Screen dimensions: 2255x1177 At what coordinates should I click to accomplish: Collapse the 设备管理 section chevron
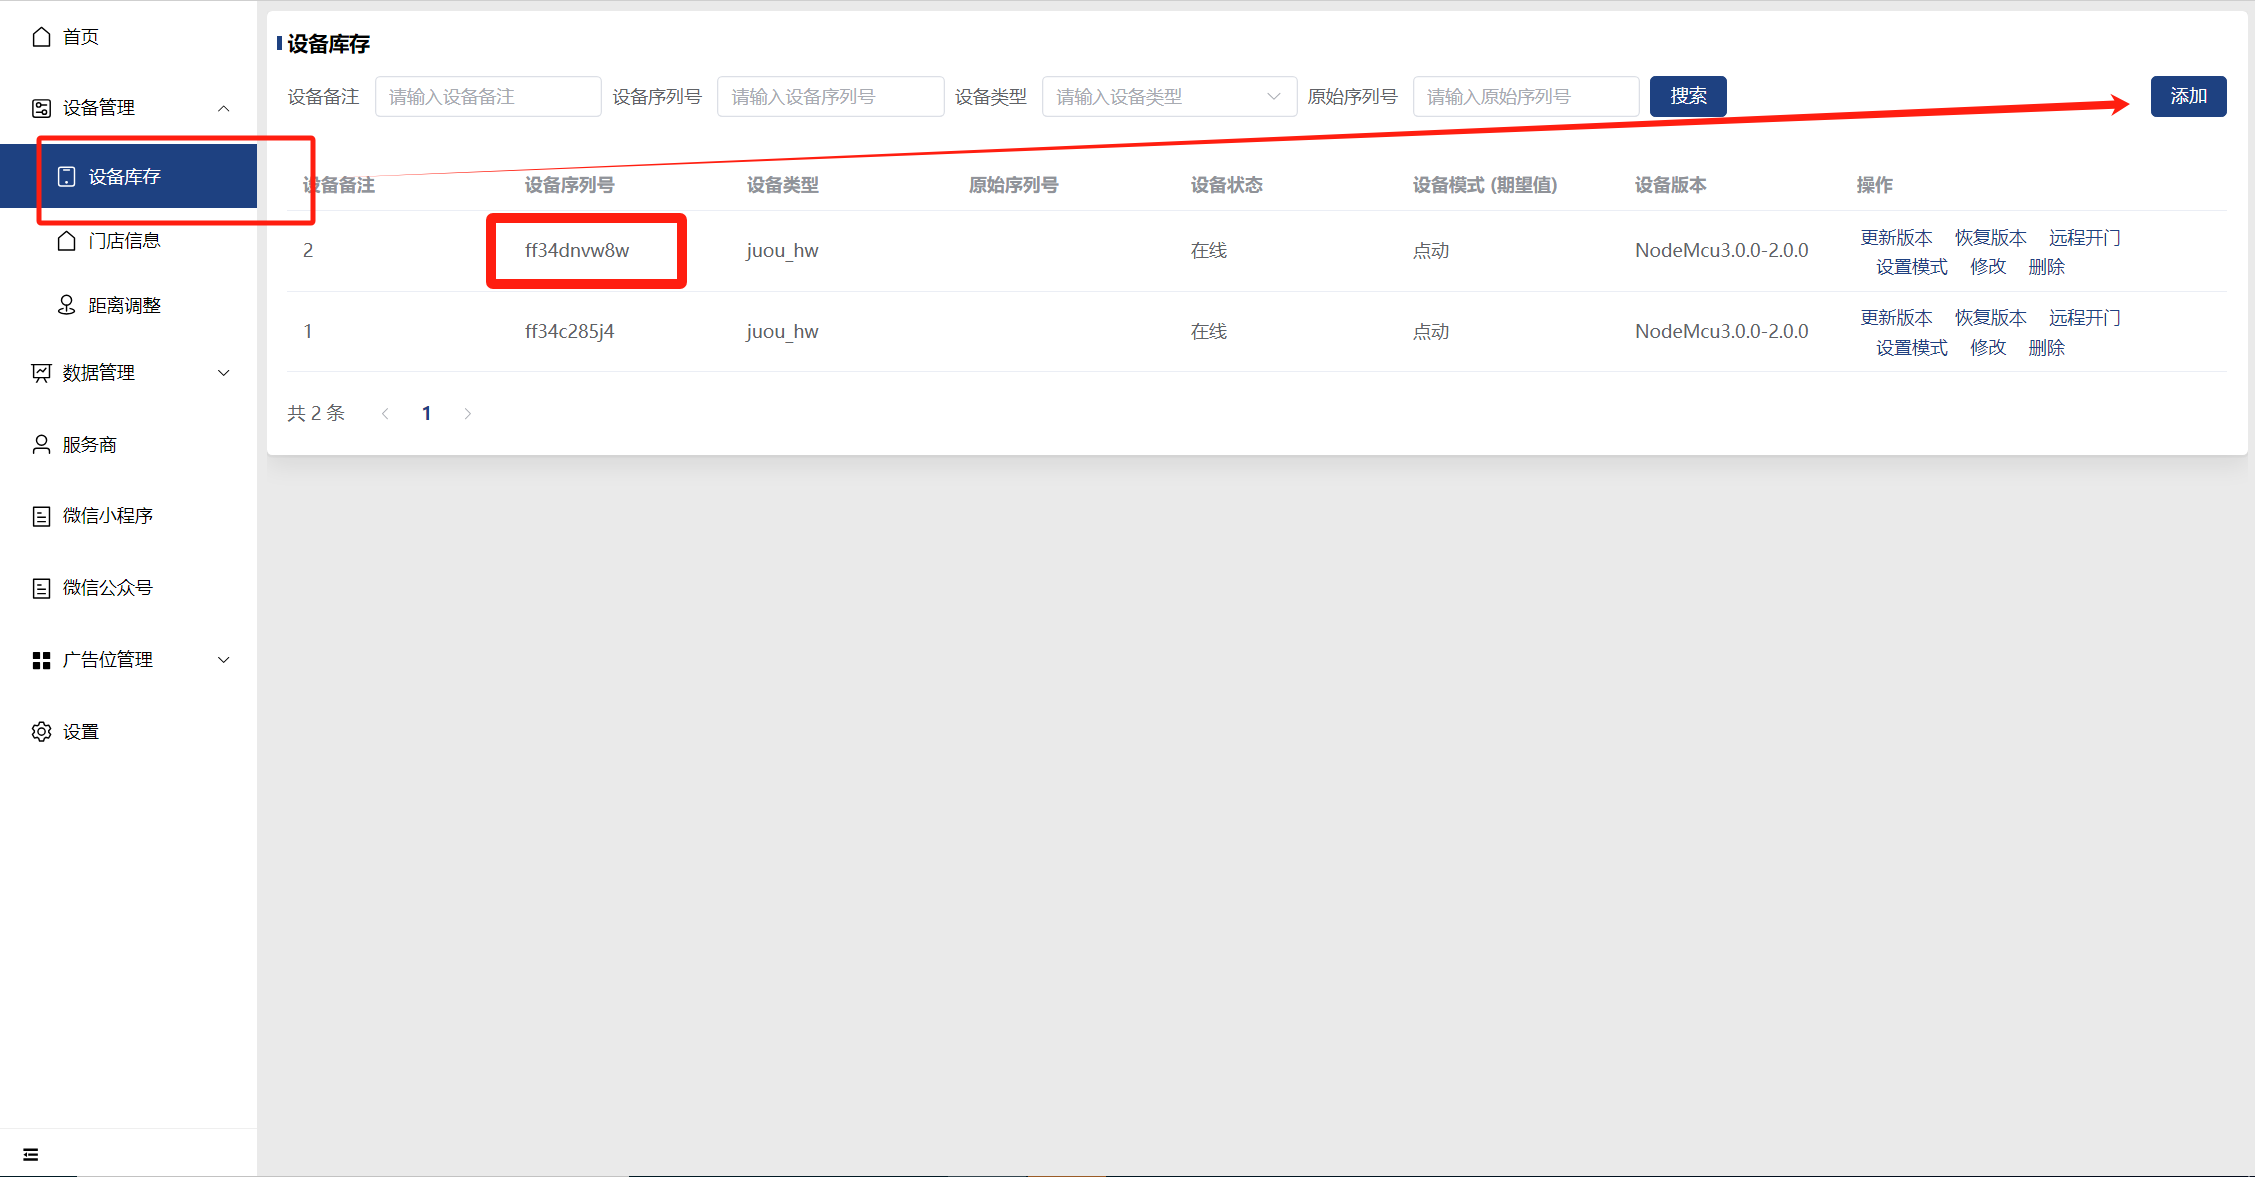224,108
